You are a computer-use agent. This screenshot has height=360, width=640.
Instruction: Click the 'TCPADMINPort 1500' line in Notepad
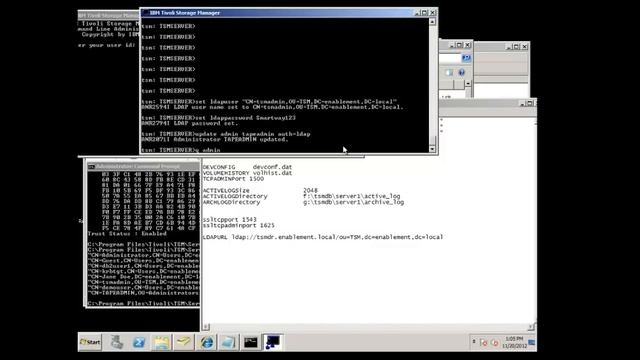tap(233, 179)
